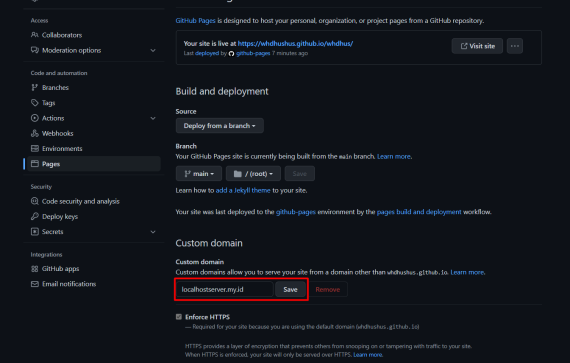Focus the custom domain input field

[x=225, y=290]
